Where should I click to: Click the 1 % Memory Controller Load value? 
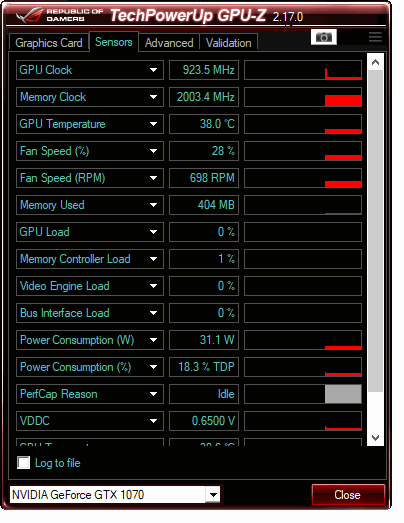click(204, 259)
